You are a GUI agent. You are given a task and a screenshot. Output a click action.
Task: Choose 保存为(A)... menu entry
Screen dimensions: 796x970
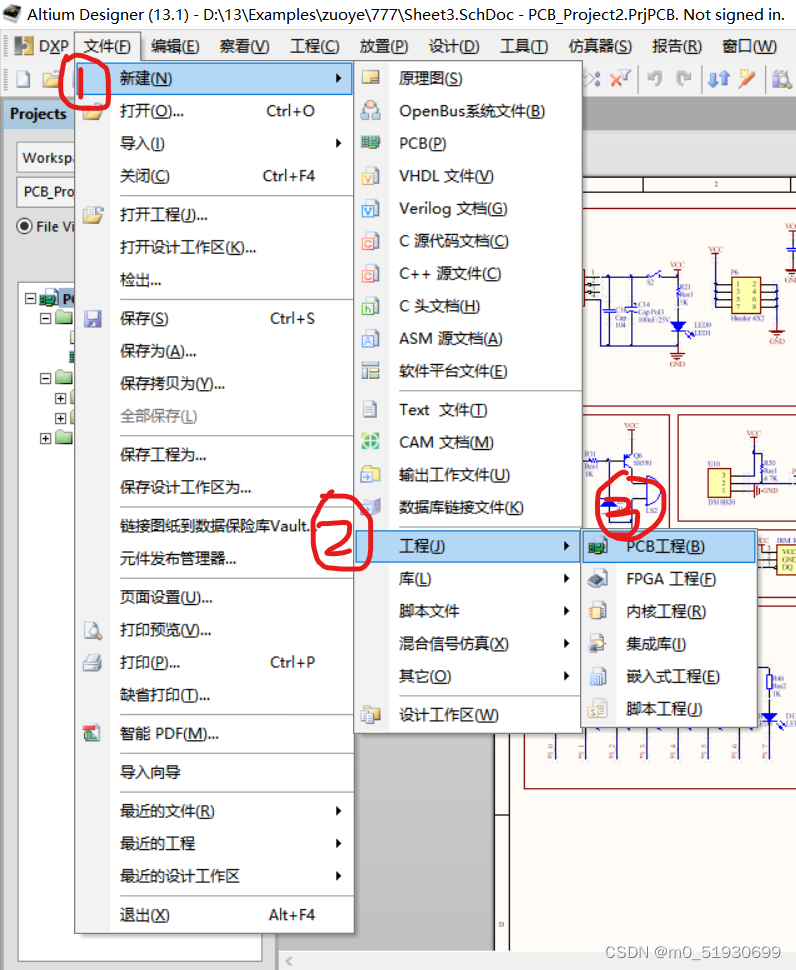(x=214, y=351)
